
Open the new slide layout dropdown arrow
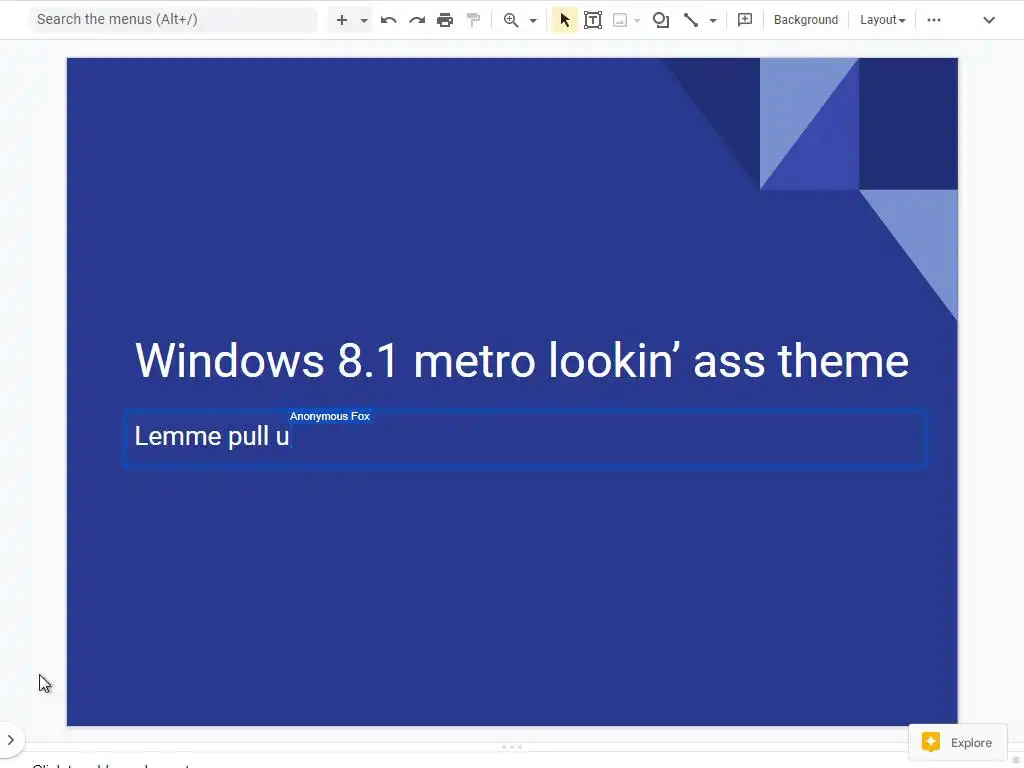click(364, 20)
